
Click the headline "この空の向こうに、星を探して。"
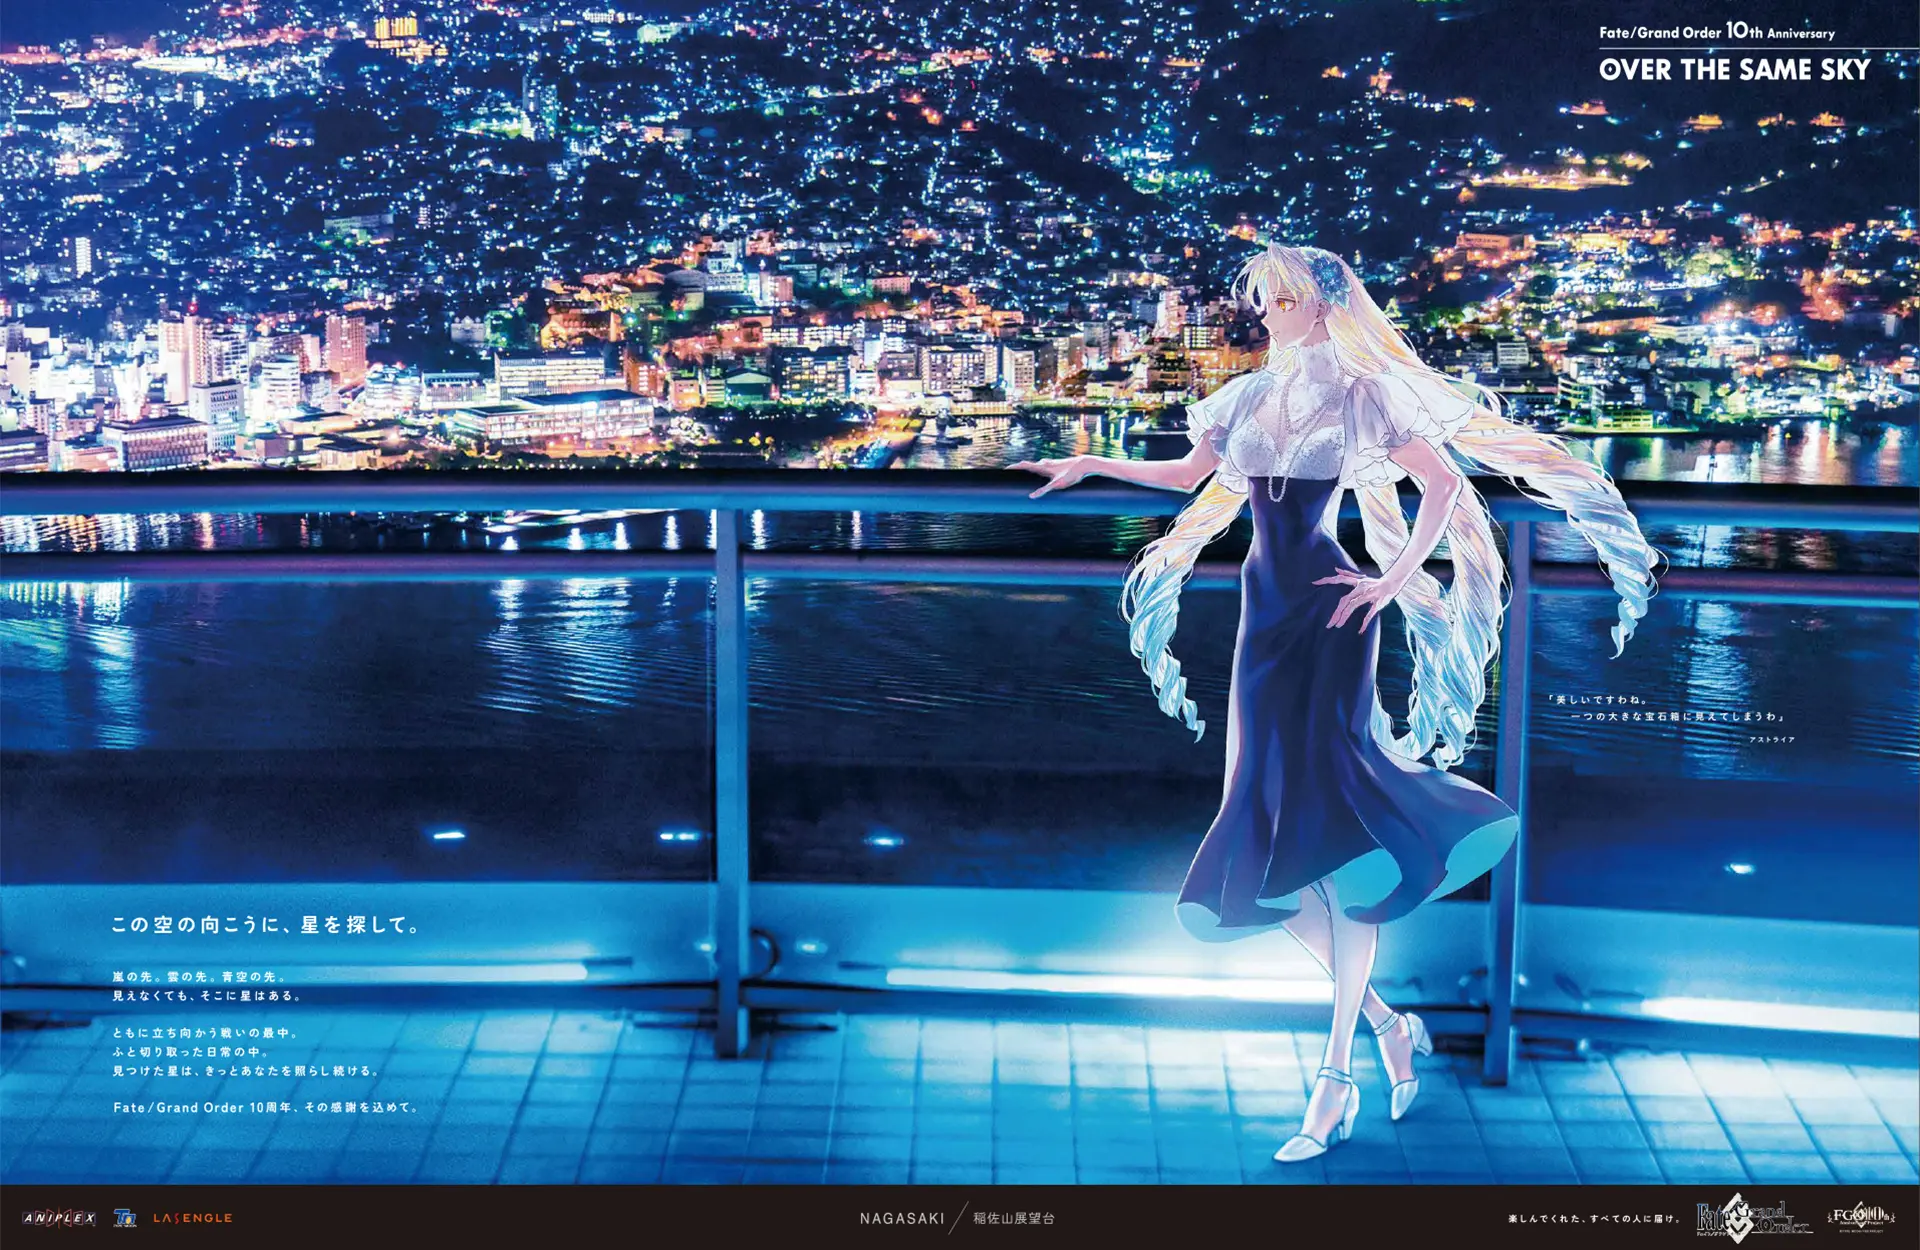[265, 925]
